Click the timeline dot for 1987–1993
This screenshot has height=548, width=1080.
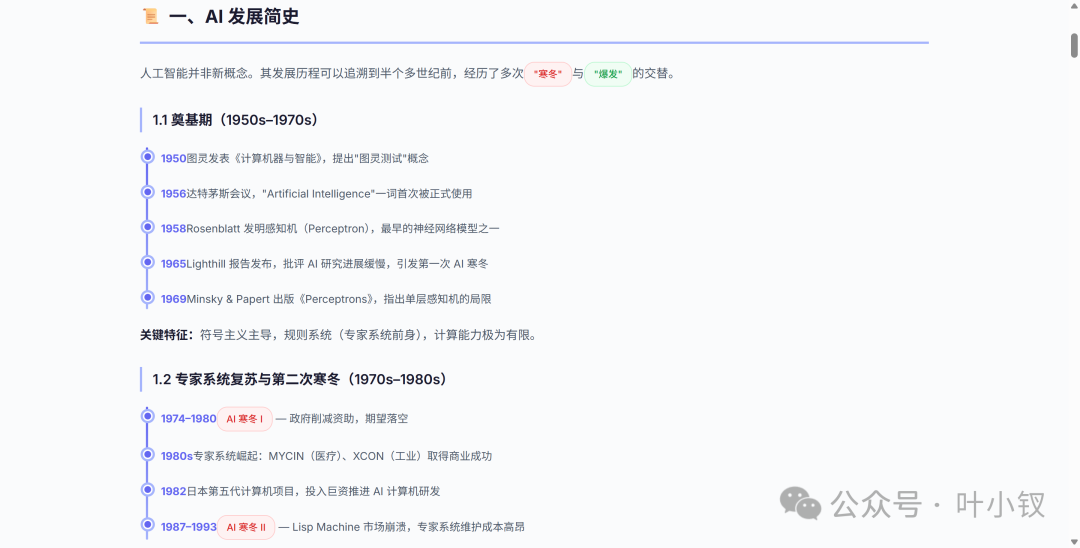coord(147,524)
